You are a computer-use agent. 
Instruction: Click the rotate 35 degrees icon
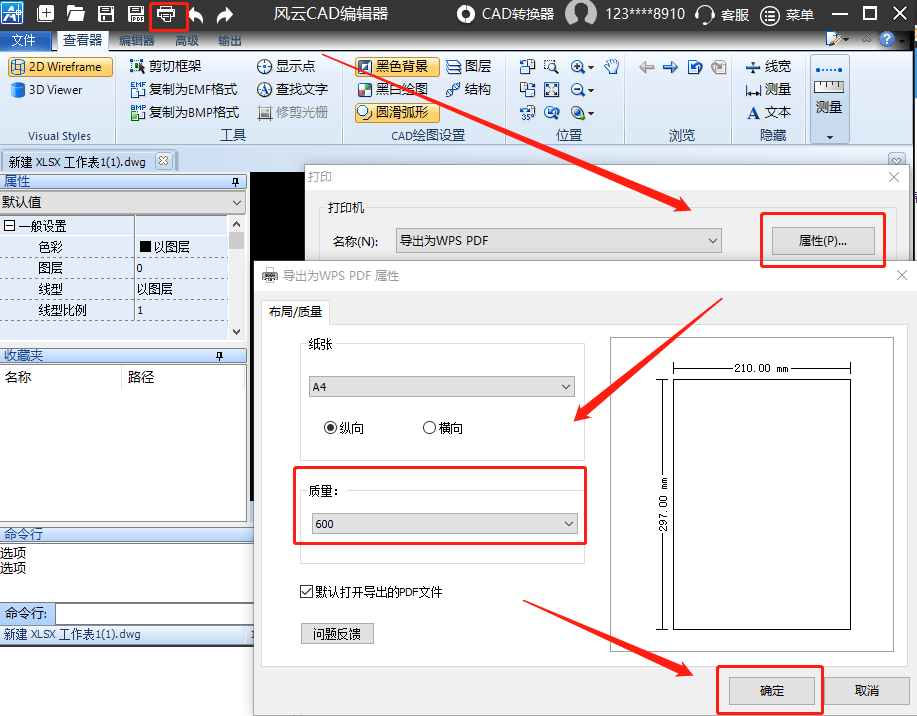pos(528,112)
